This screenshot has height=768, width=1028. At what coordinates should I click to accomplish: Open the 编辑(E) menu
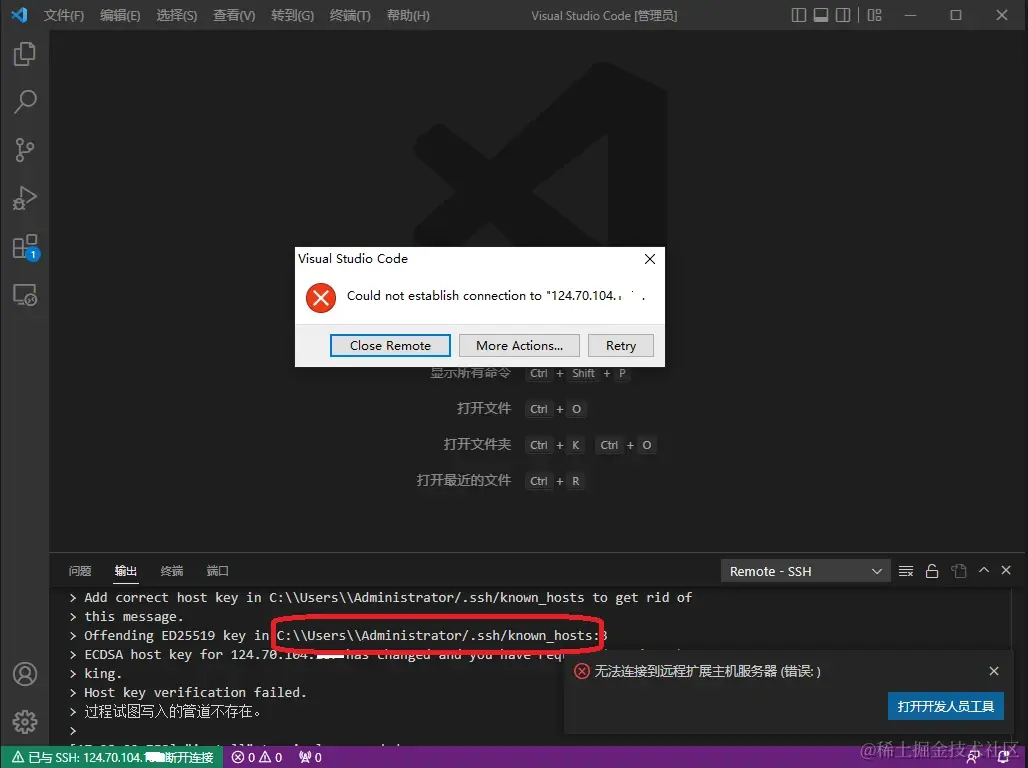click(x=120, y=15)
